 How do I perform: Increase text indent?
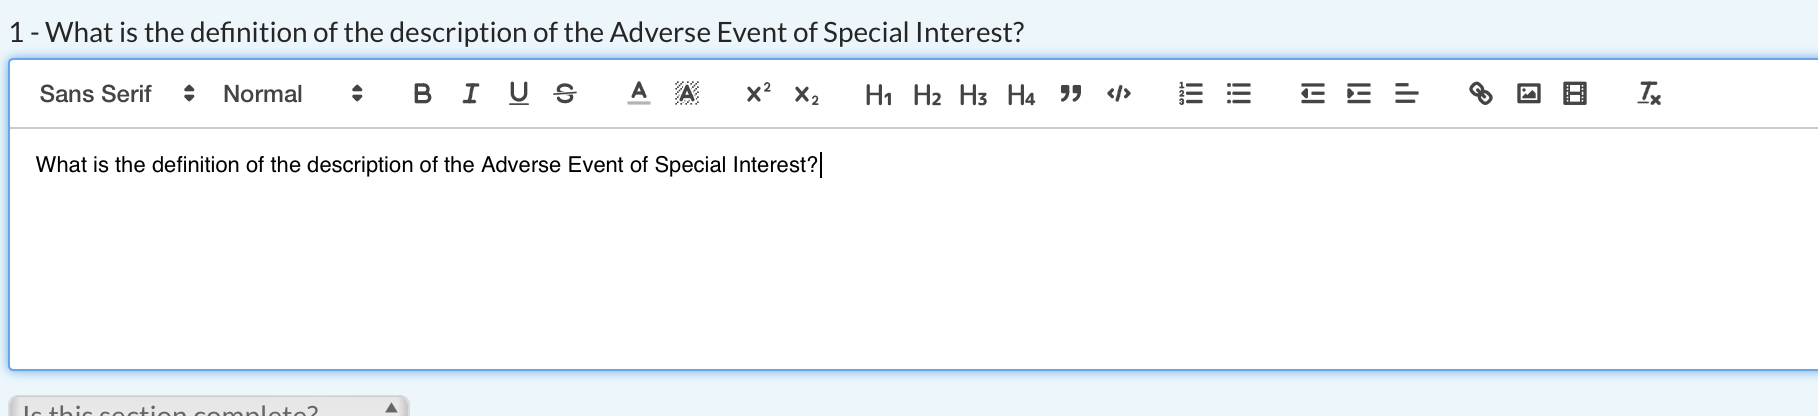click(x=1358, y=94)
